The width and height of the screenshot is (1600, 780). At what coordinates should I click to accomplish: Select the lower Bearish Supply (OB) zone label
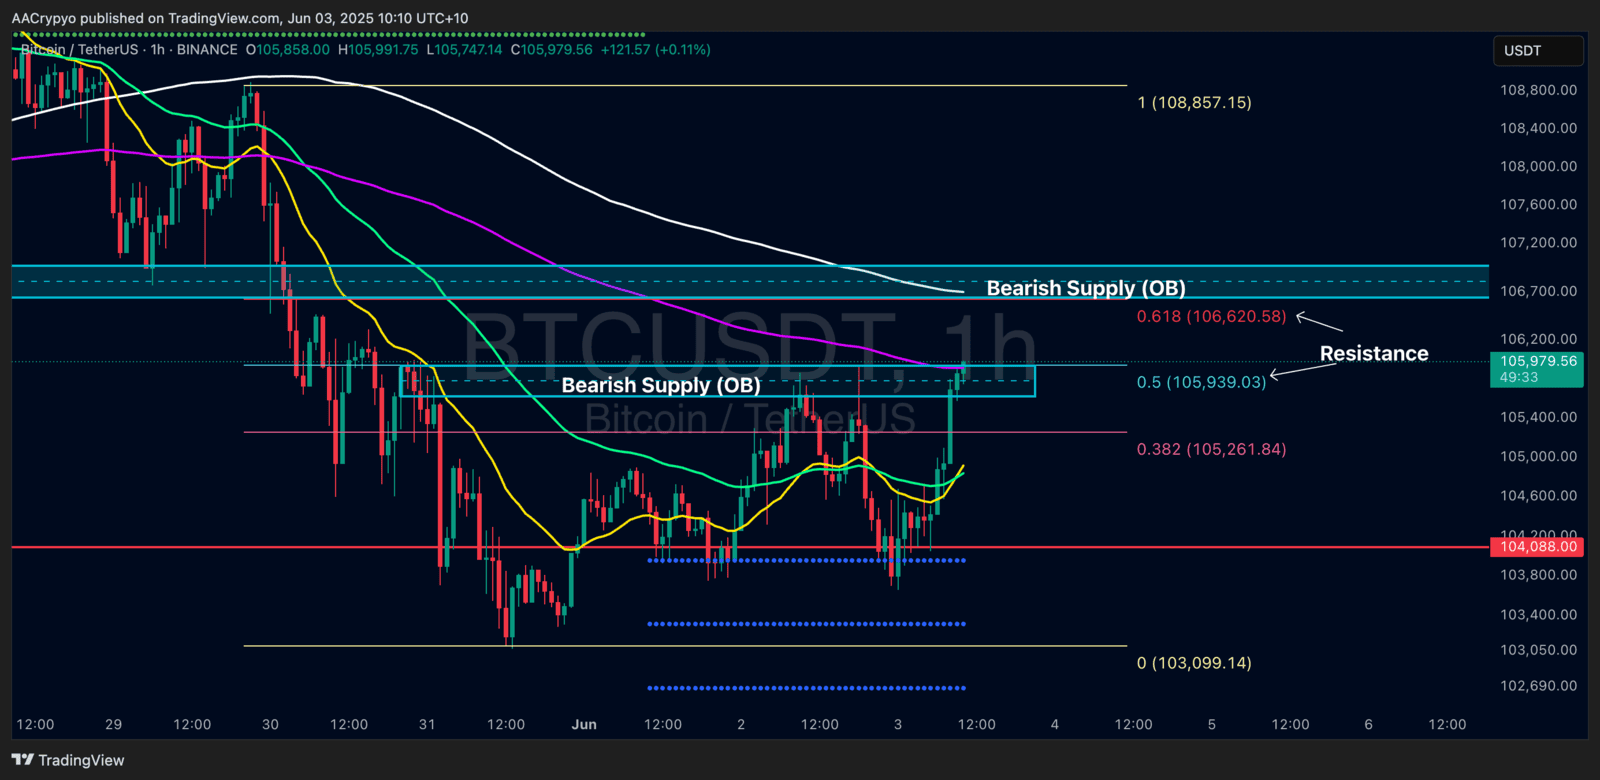[x=661, y=385]
